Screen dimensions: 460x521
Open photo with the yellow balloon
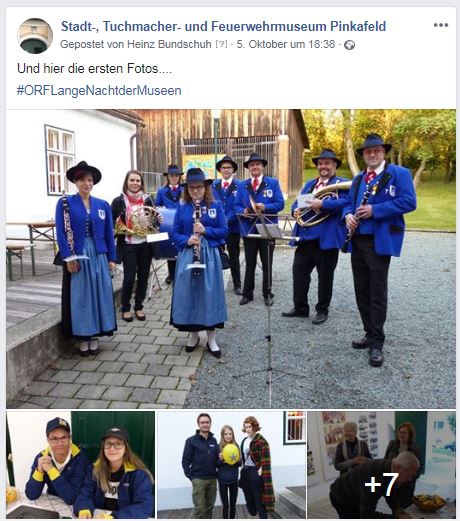232,465
